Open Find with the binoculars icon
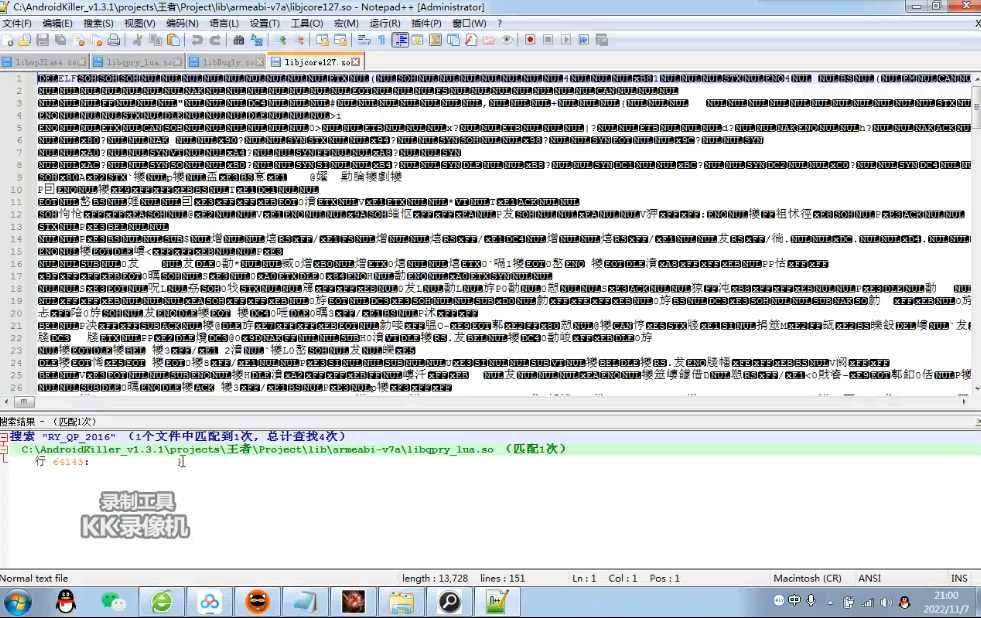The width and height of the screenshot is (981, 618). pos(238,40)
